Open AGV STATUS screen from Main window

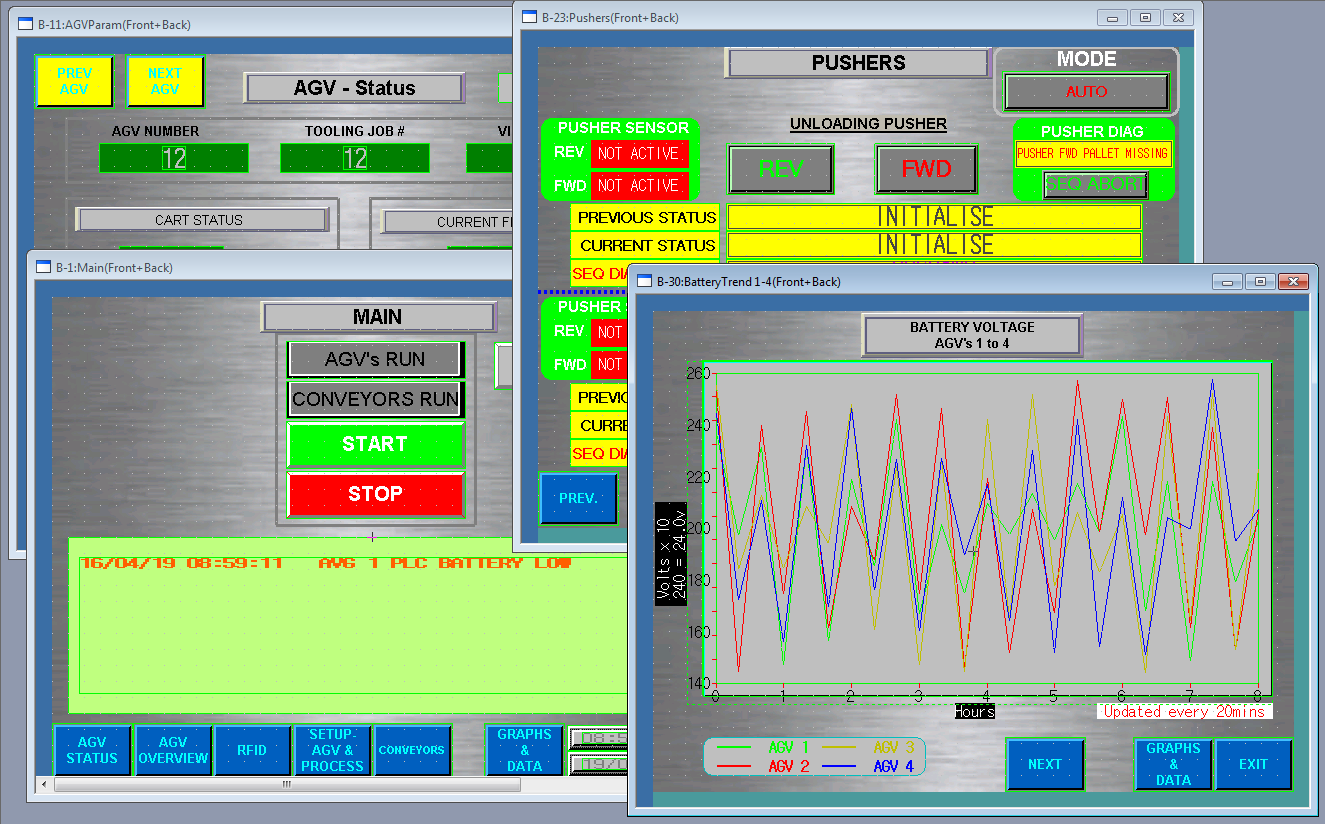(x=92, y=750)
